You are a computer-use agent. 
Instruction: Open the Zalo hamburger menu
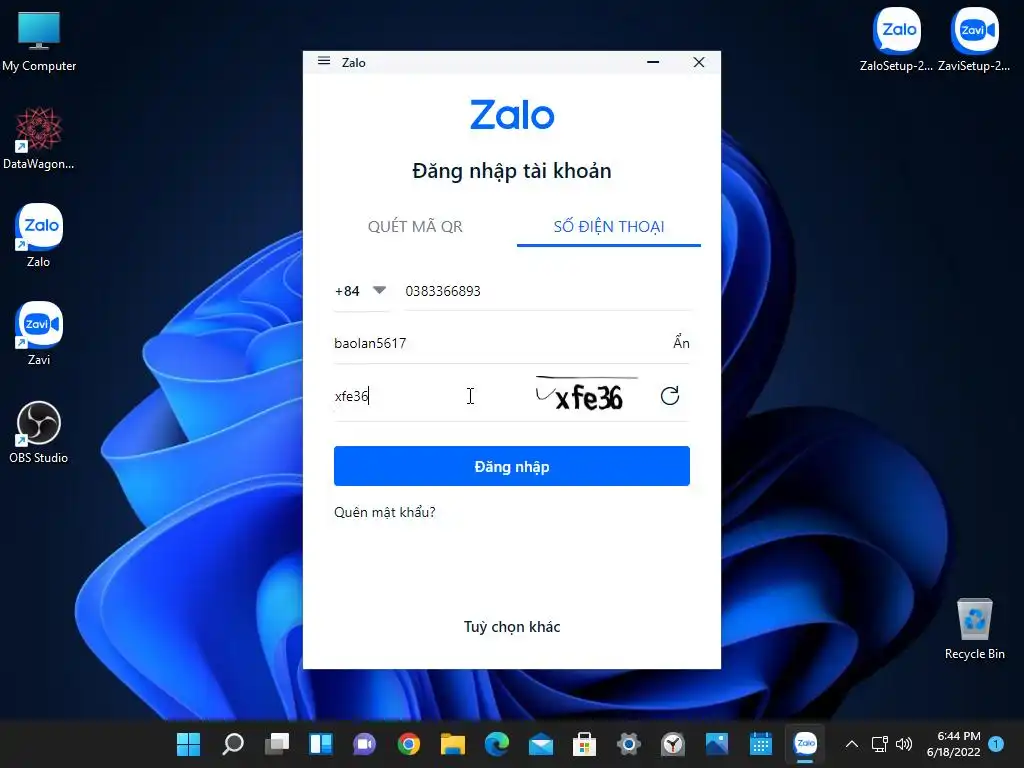coord(324,61)
